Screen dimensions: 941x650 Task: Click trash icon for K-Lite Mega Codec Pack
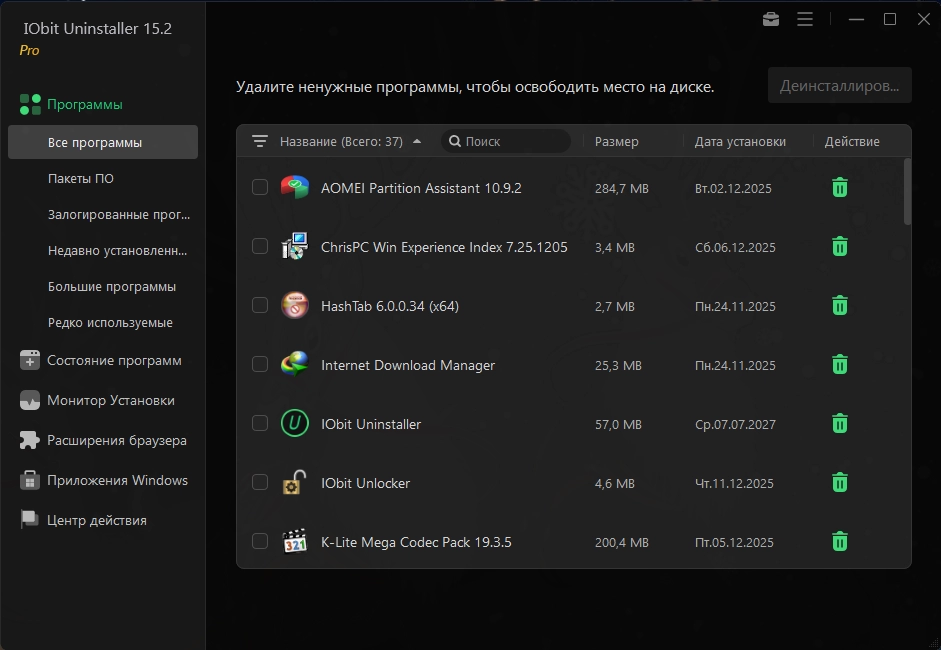pos(840,542)
